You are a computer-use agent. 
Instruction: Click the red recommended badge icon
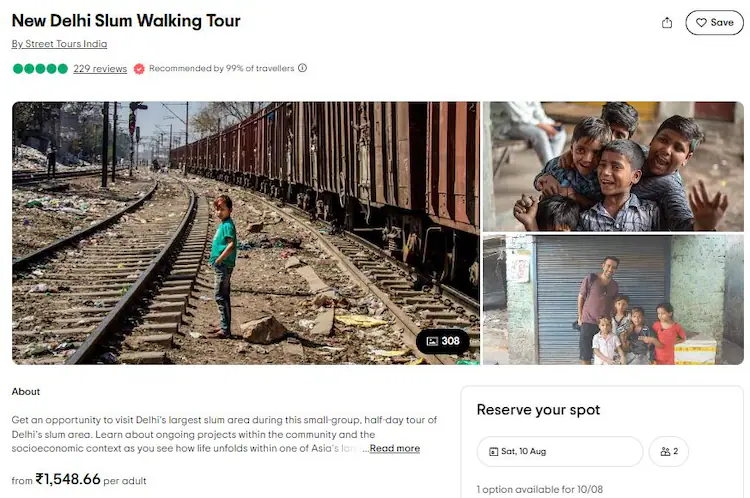(x=139, y=68)
